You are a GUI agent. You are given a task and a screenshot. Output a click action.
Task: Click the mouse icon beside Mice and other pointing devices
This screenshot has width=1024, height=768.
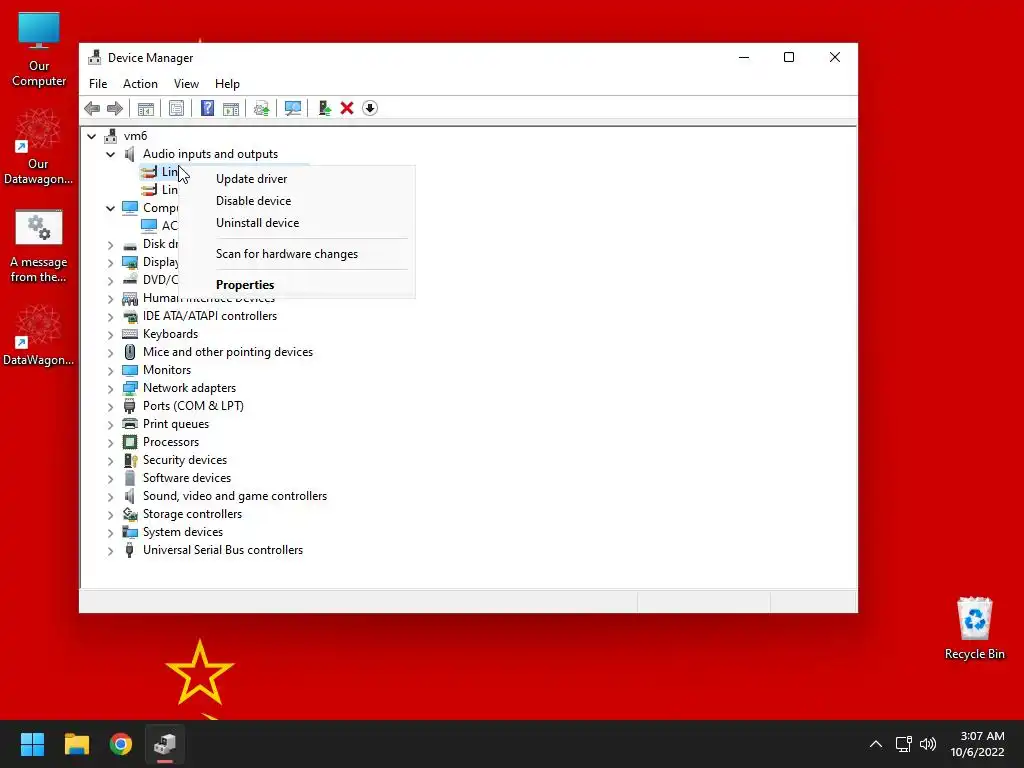(130, 352)
